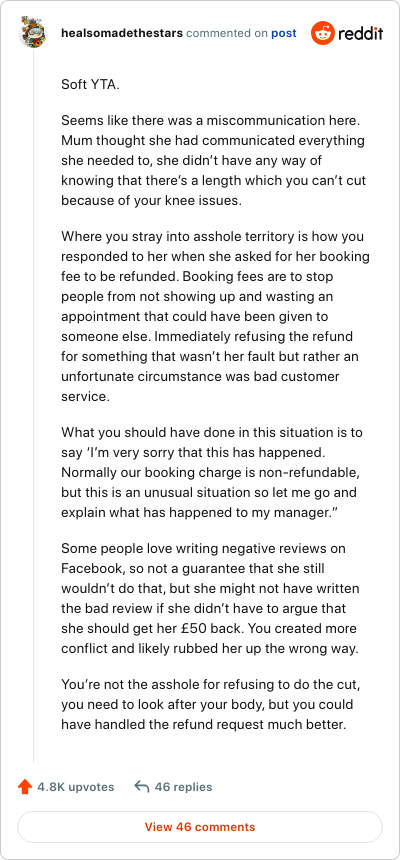
Task: Click the reply arrow icon
Action: (142, 787)
